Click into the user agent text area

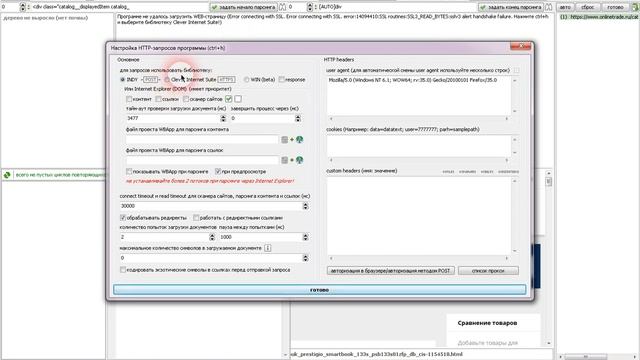click(x=419, y=96)
